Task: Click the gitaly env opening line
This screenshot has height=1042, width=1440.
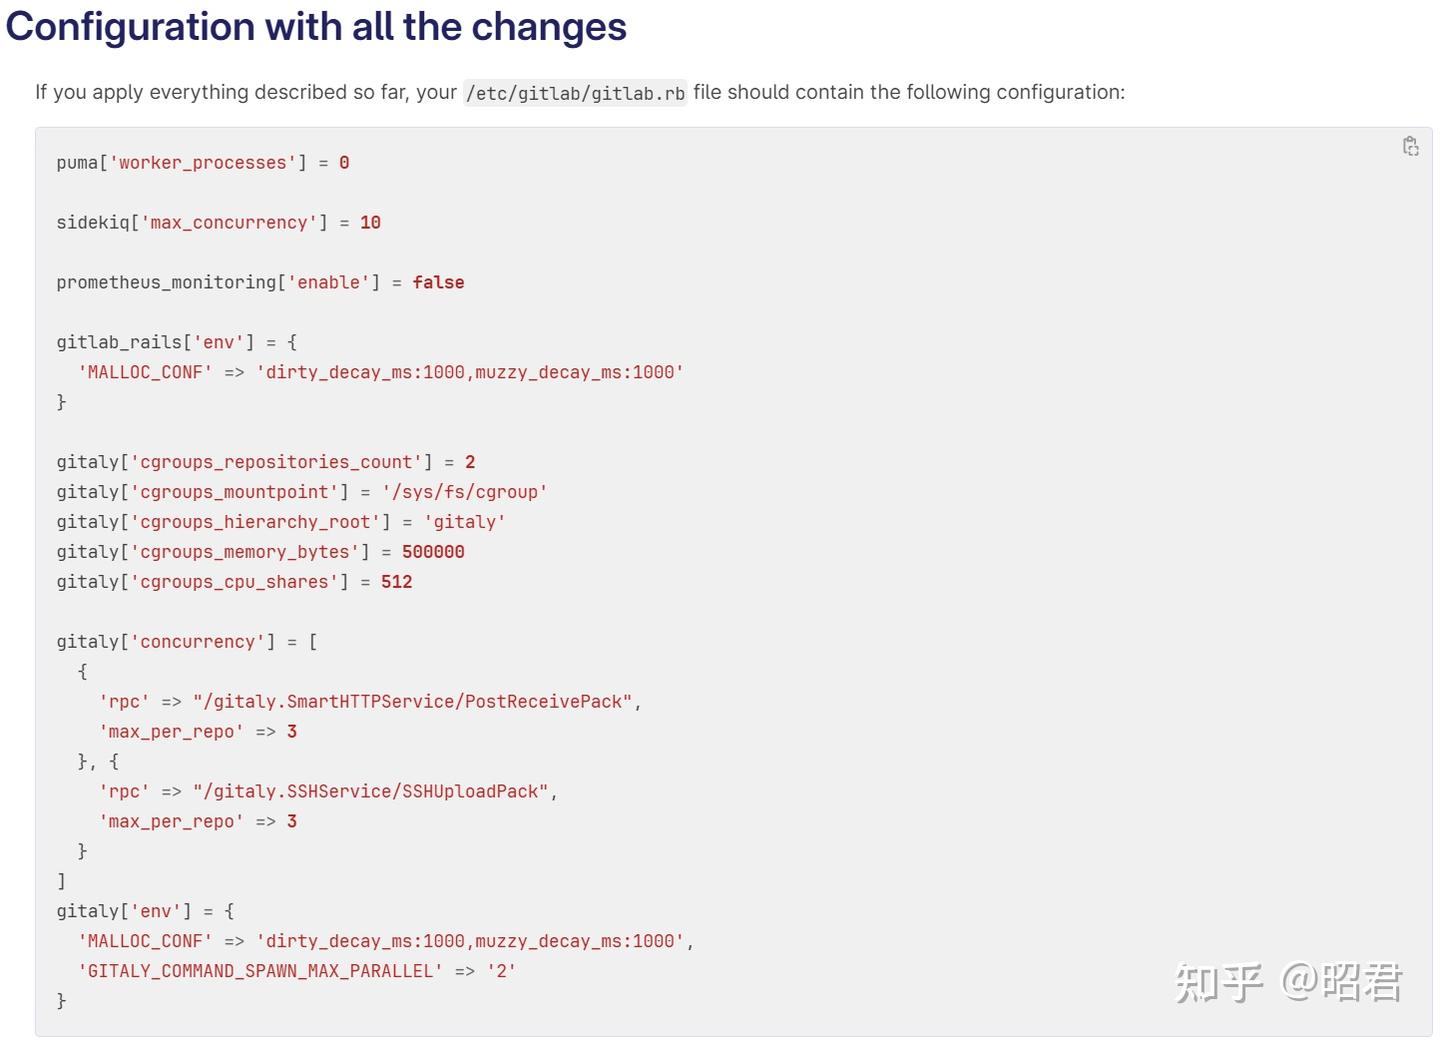Action: tap(145, 912)
